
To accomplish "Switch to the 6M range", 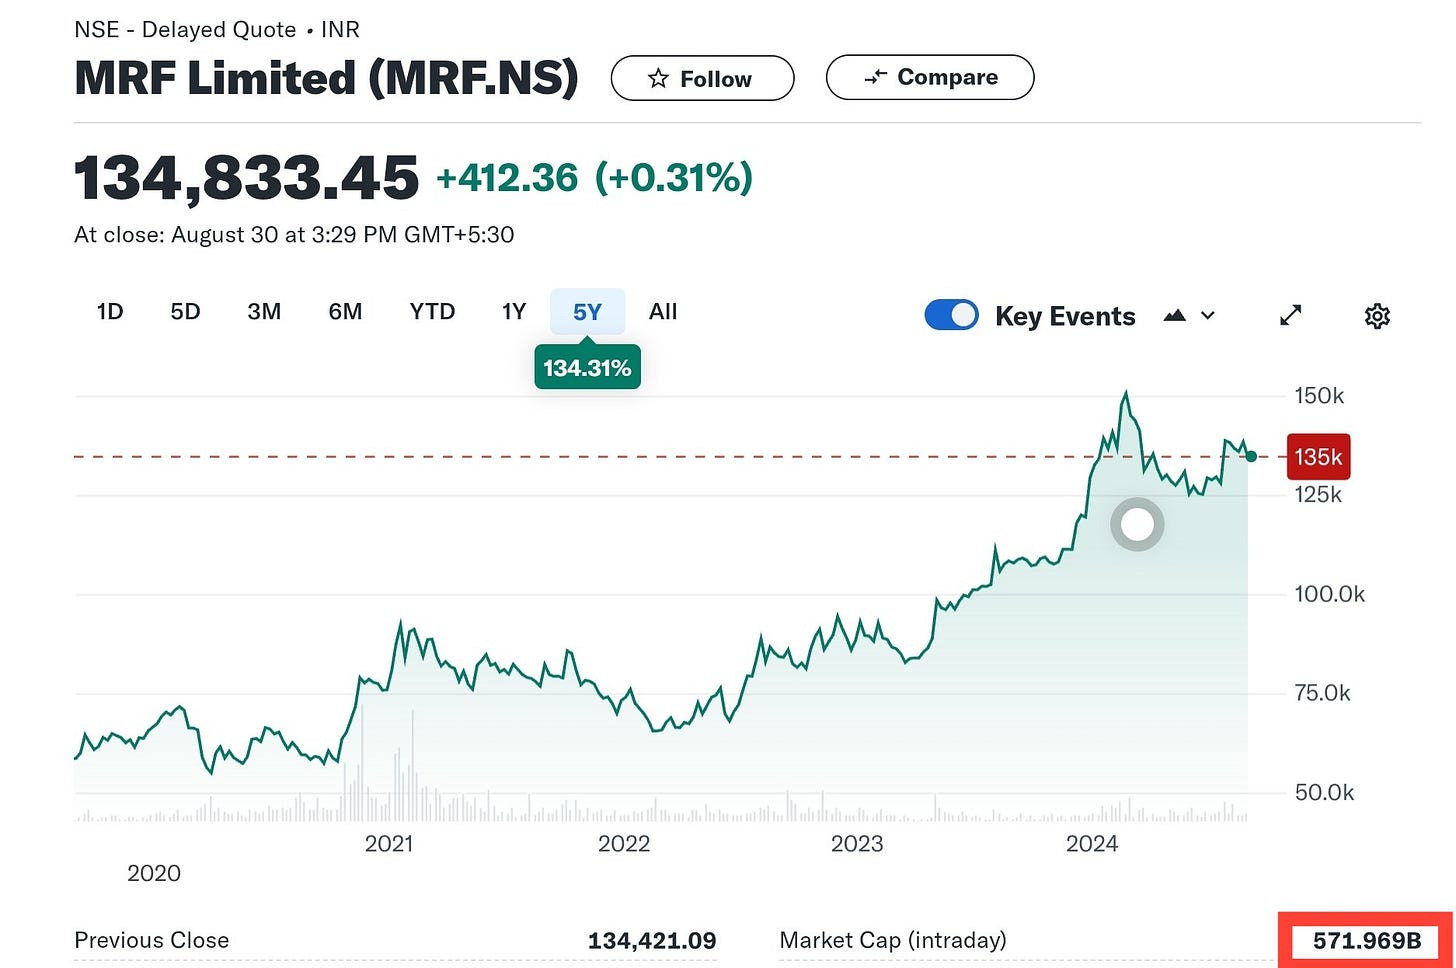I will pos(345,312).
